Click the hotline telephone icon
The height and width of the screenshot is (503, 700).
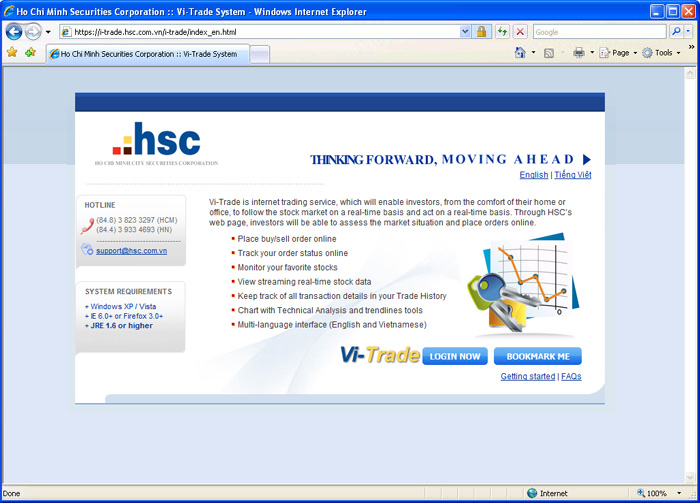87,225
